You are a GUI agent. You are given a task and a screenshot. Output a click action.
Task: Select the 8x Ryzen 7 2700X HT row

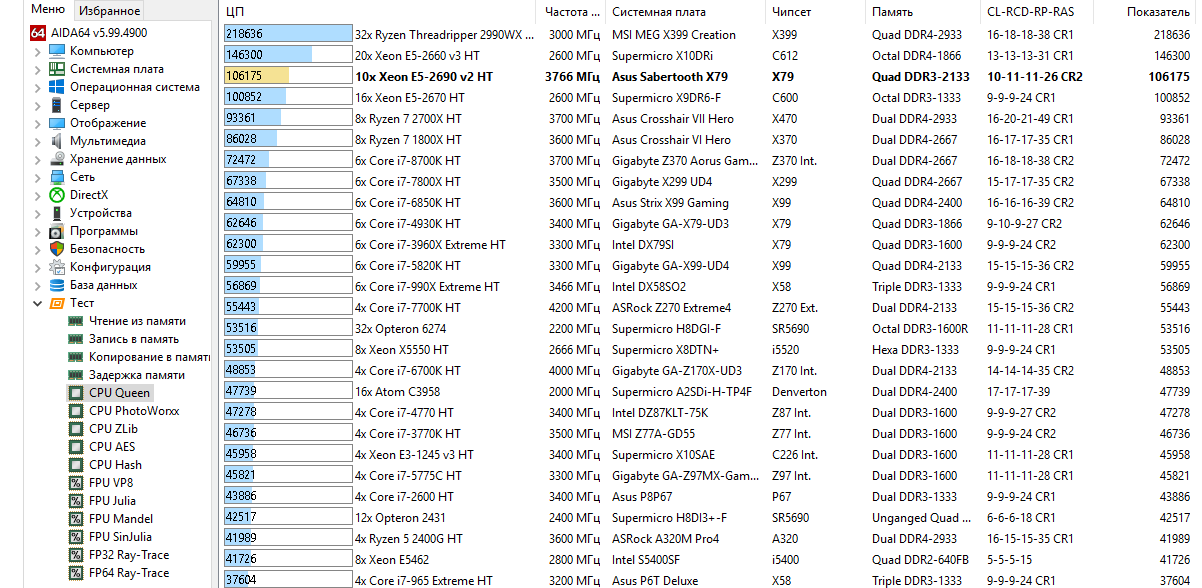[712, 118]
